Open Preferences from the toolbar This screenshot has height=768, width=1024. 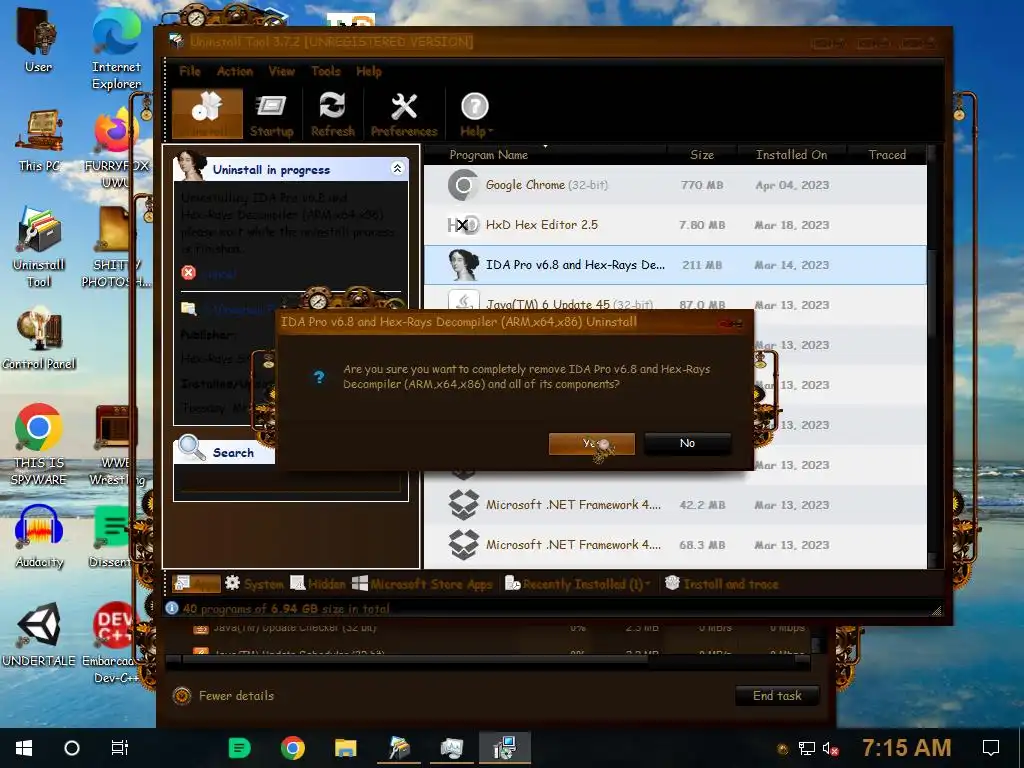coord(404,115)
